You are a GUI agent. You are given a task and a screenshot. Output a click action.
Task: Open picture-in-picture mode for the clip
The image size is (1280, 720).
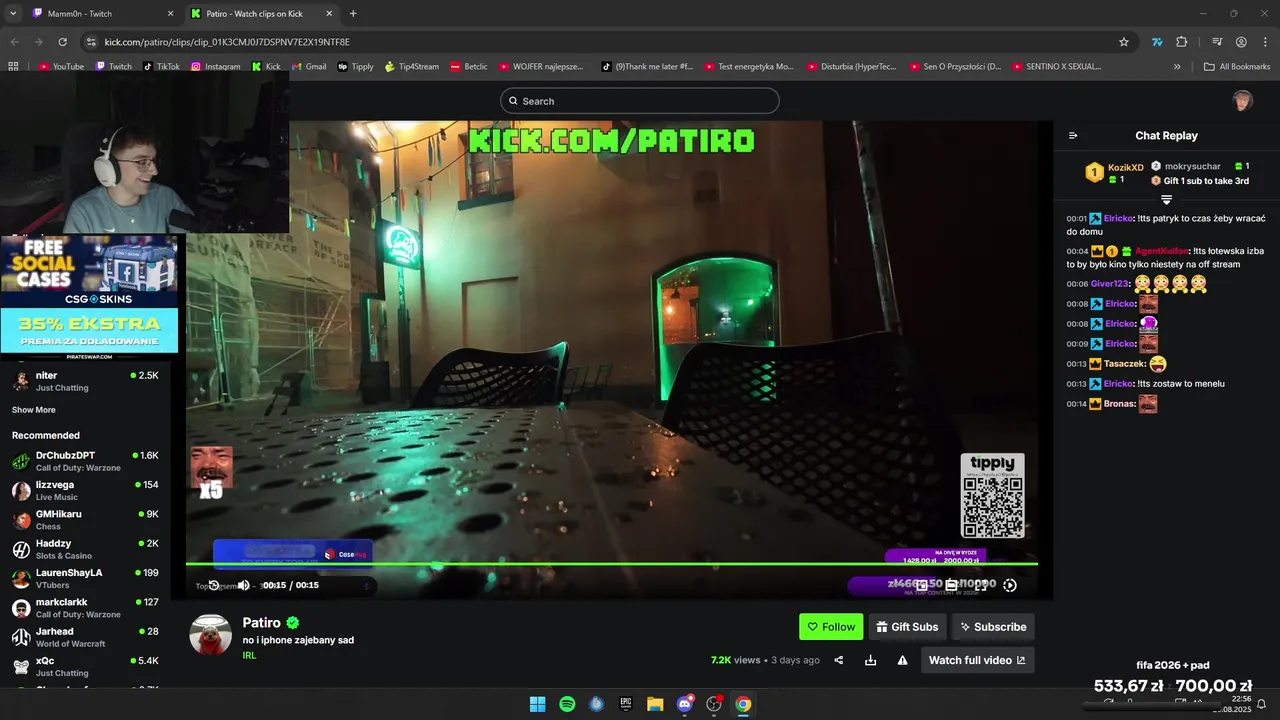pyautogui.click(x=922, y=585)
